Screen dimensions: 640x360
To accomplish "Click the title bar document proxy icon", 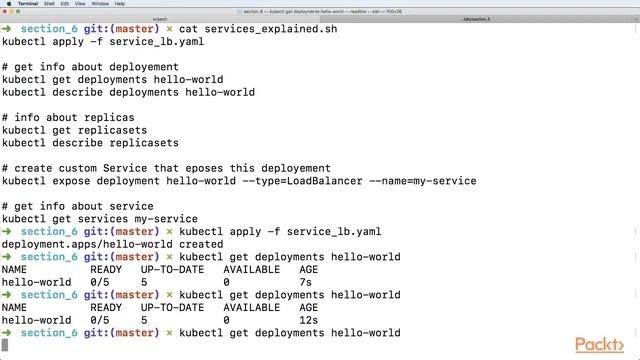I will pos(240,11).
